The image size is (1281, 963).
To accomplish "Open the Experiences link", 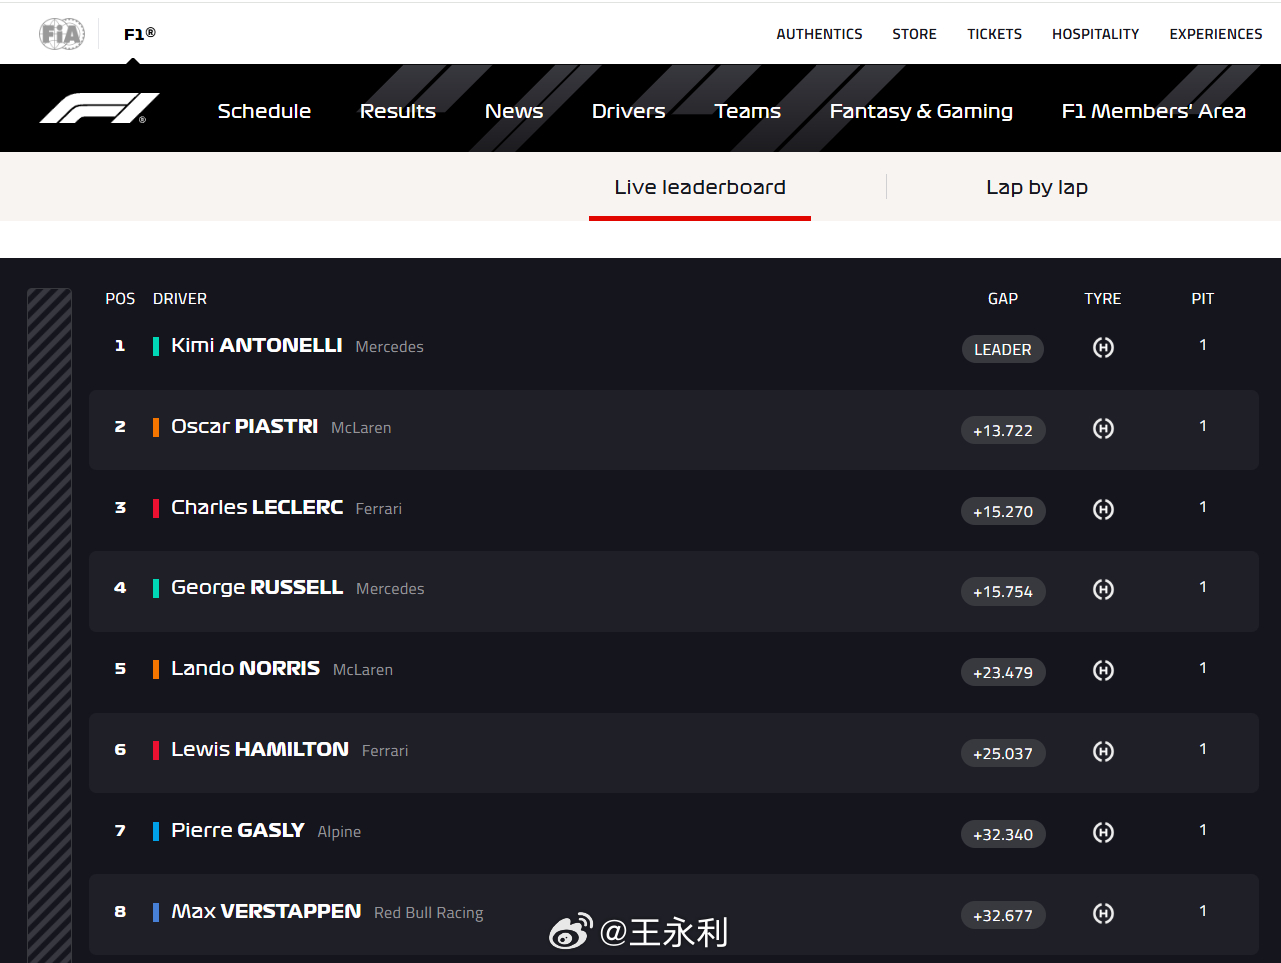I will 1216,34.
